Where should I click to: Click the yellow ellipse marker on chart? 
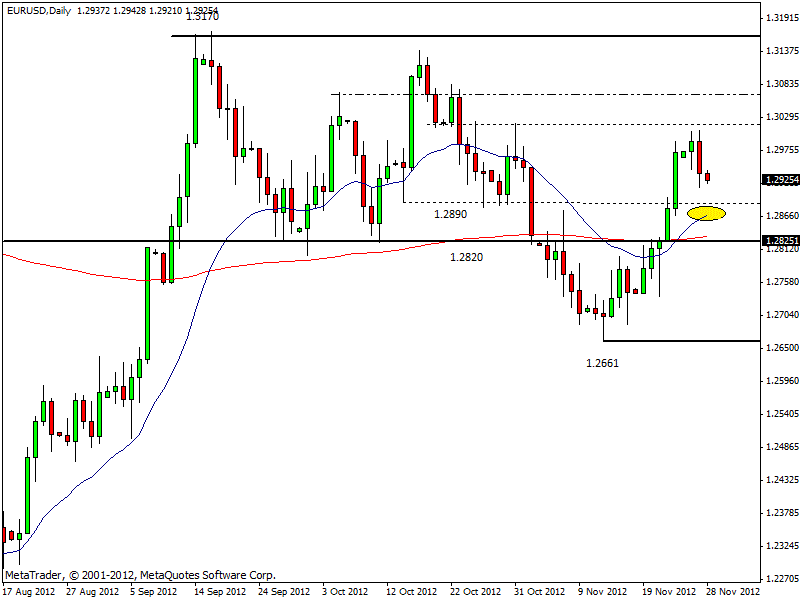click(706, 213)
